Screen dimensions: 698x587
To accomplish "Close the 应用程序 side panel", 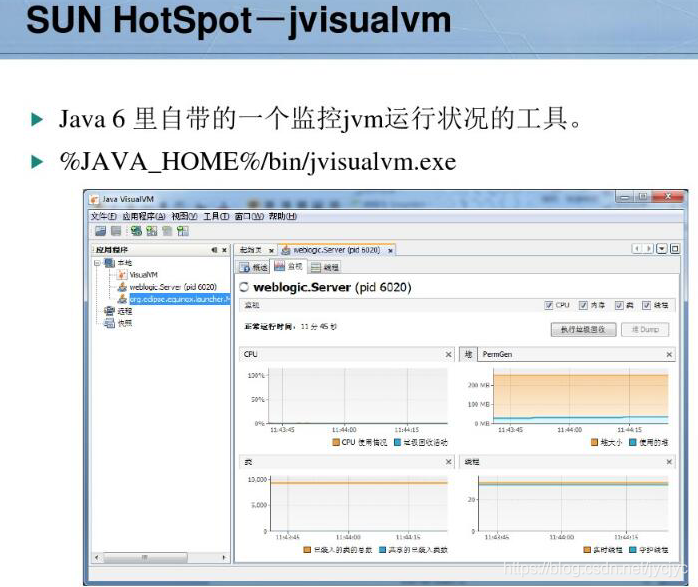I will (x=224, y=250).
